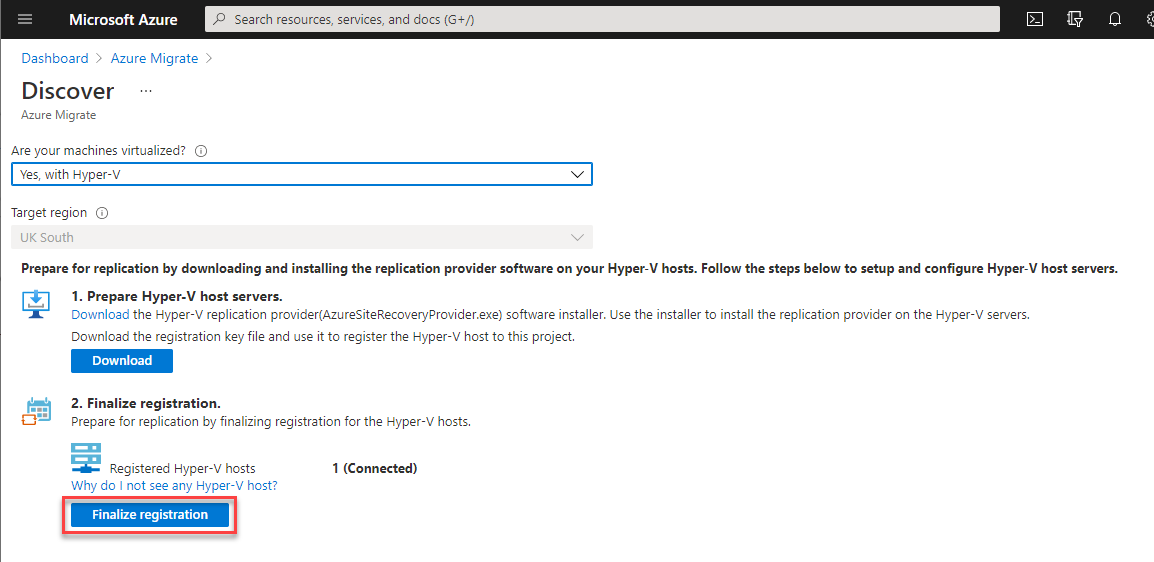Click the Registered Hyper-V hosts server icon
1154x562 pixels.
point(85,458)
